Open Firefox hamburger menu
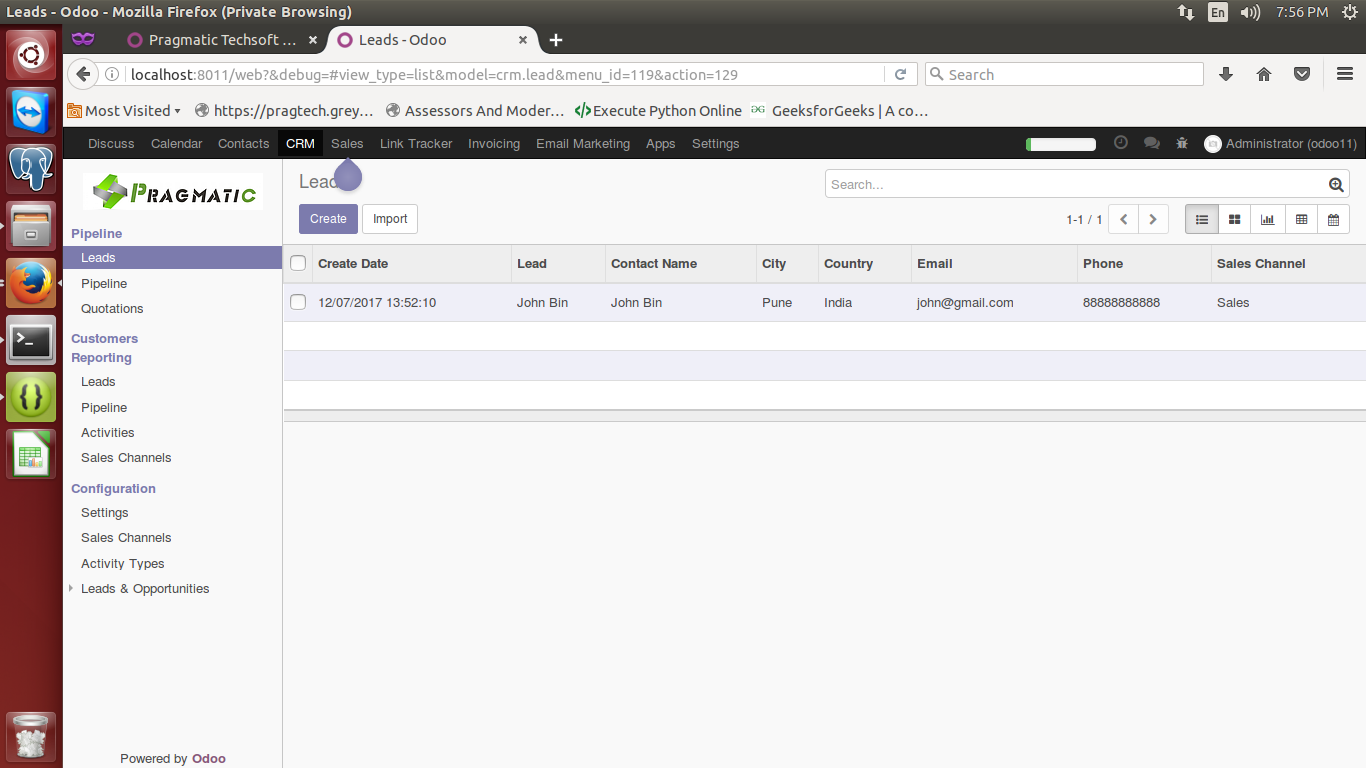 click(1345, 74)
